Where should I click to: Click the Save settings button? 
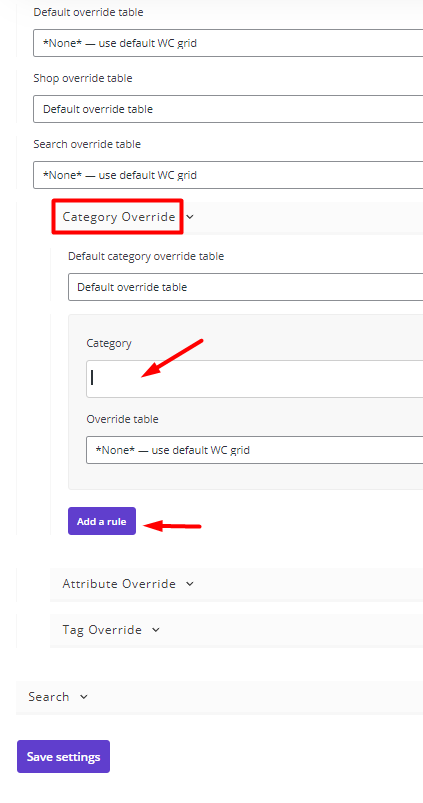[64, 756]
